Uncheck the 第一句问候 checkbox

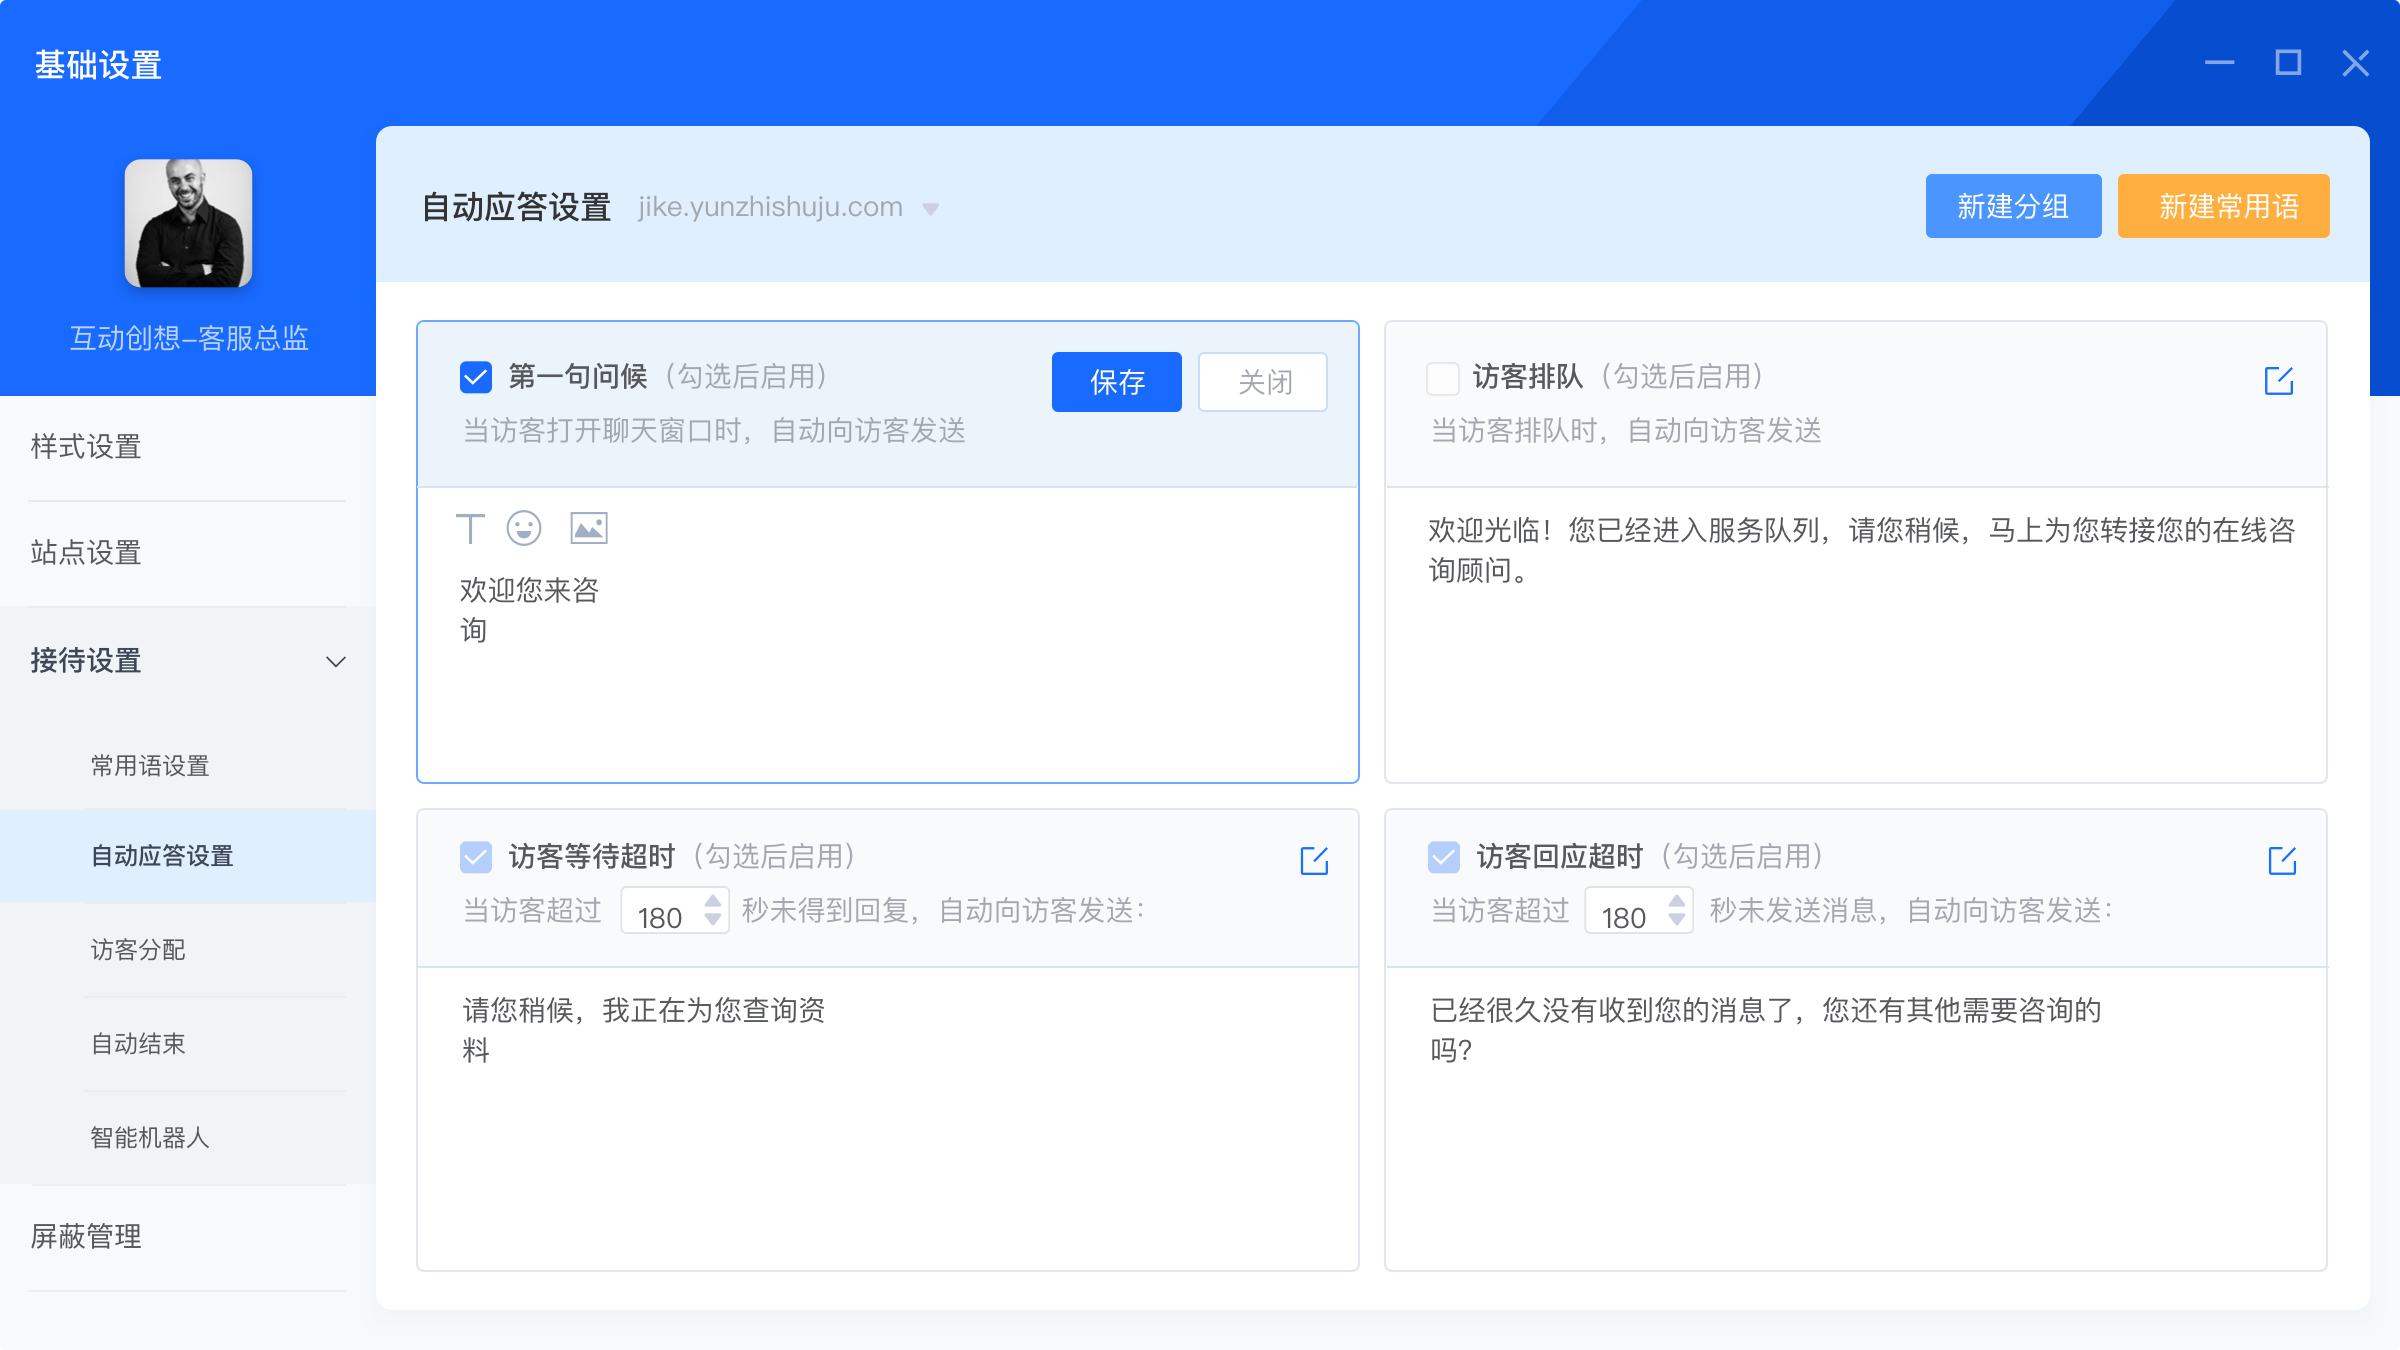(476, 377)
